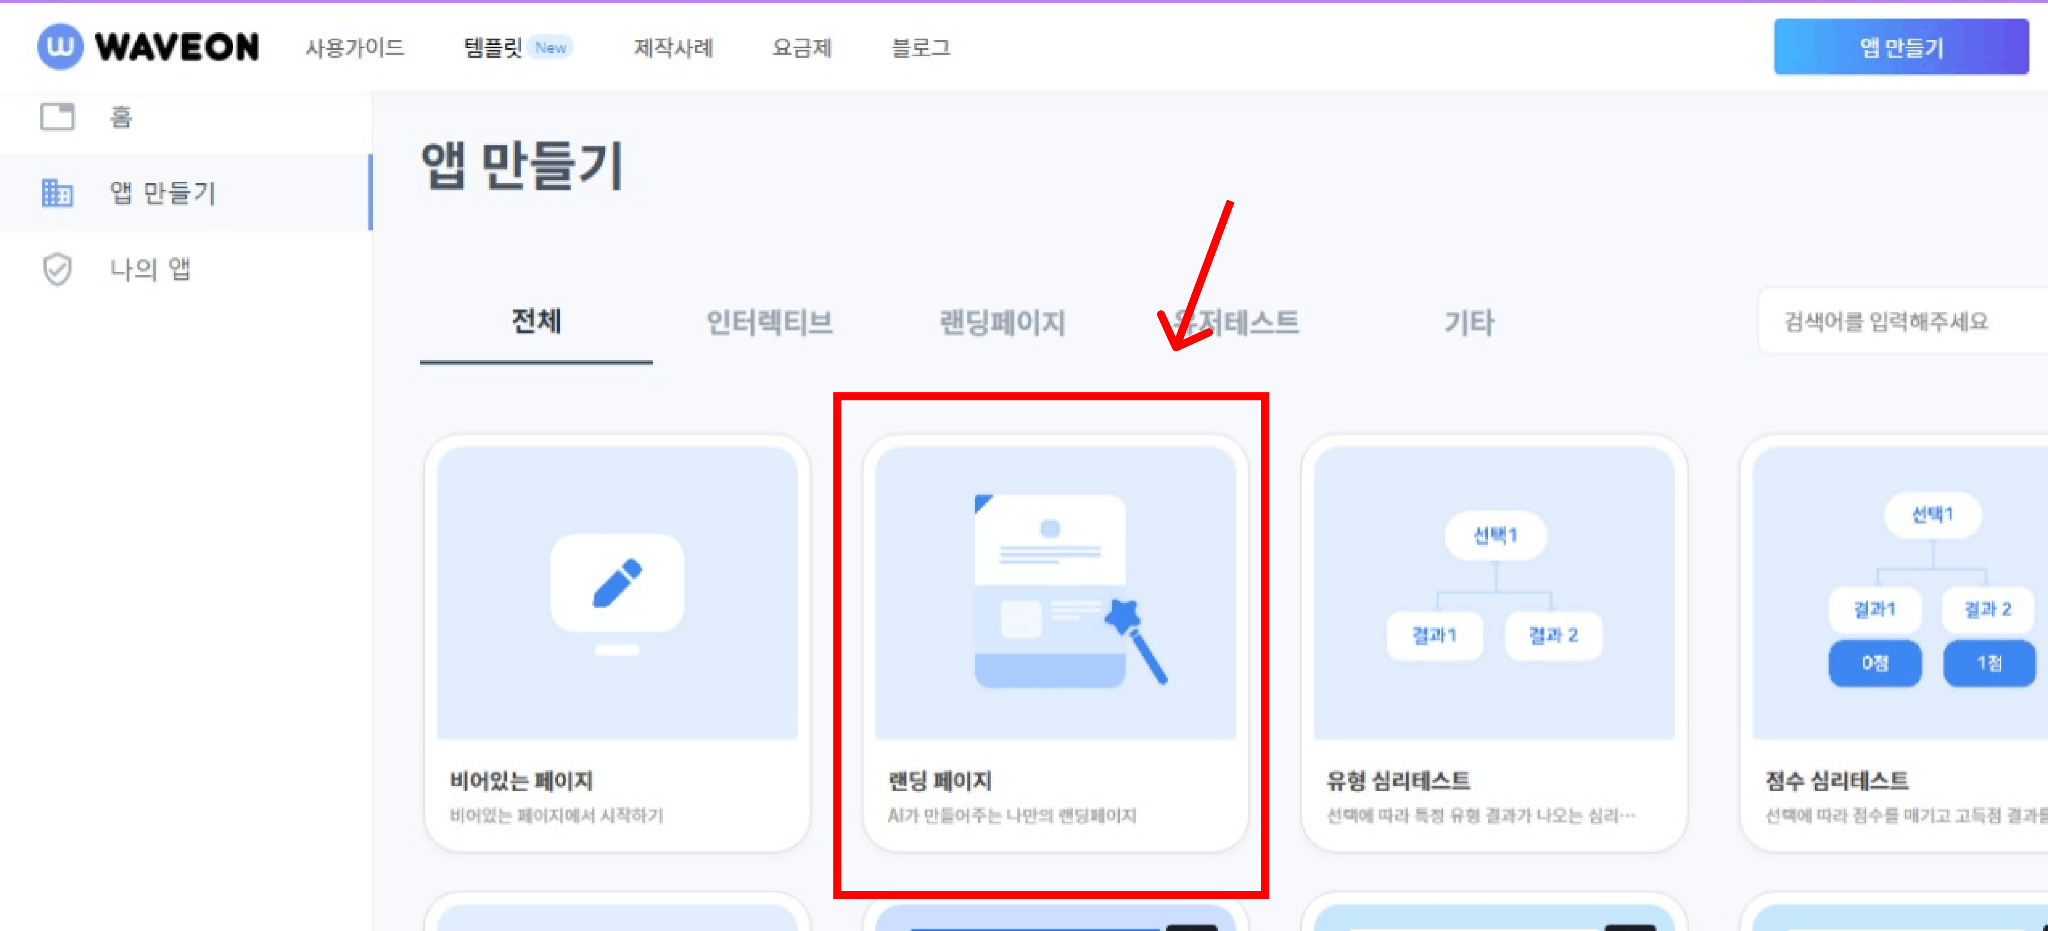
Task: Click the New badge next to 템플릿
Action: click(x=550, y=47)
